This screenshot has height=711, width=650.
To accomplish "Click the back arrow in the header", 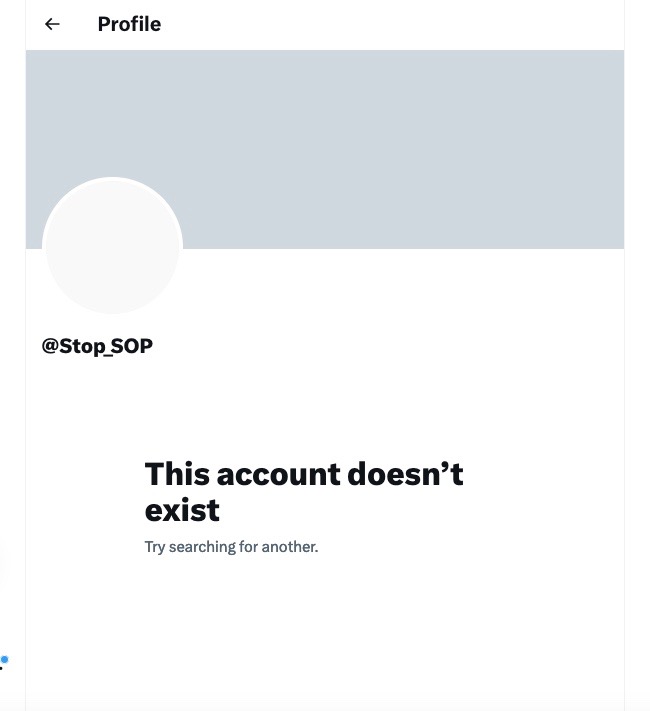I will coord(52,24).
